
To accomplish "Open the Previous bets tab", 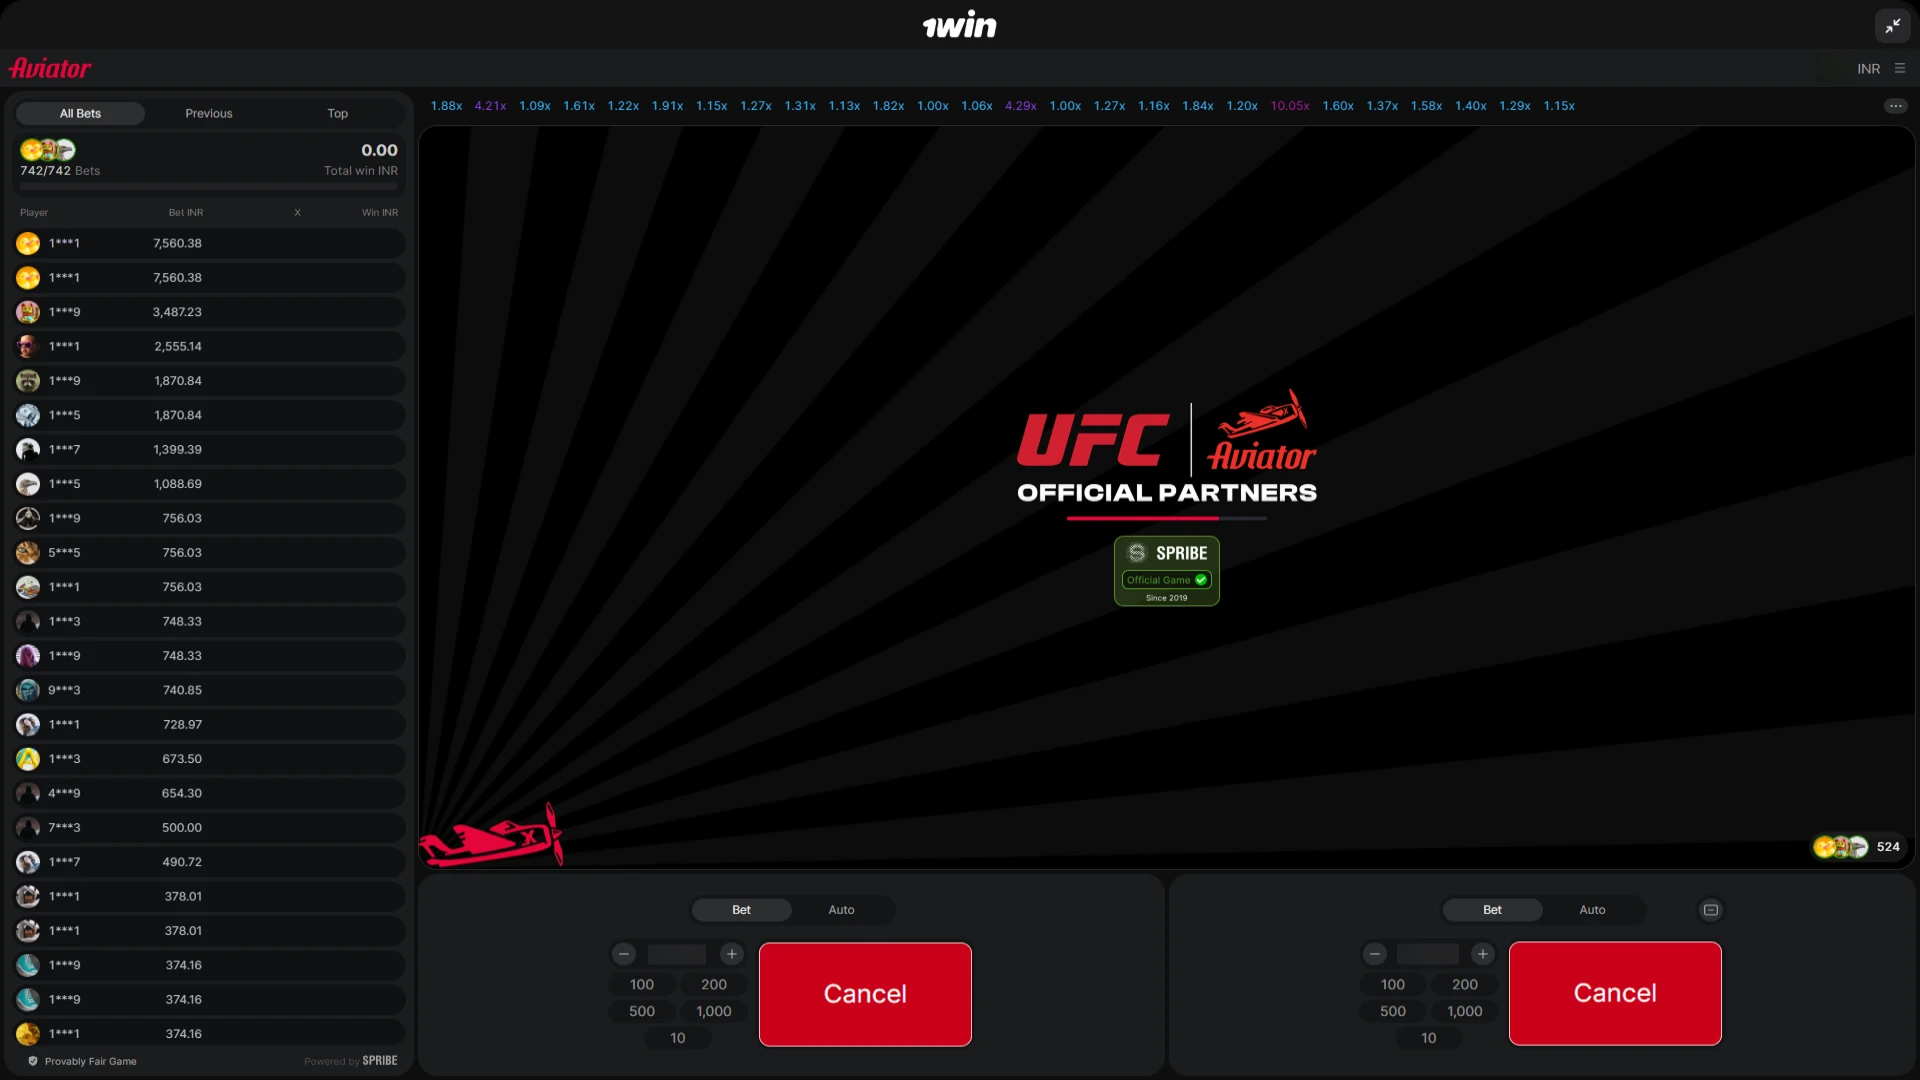I will pyautogui.click(x=208, y=114).
